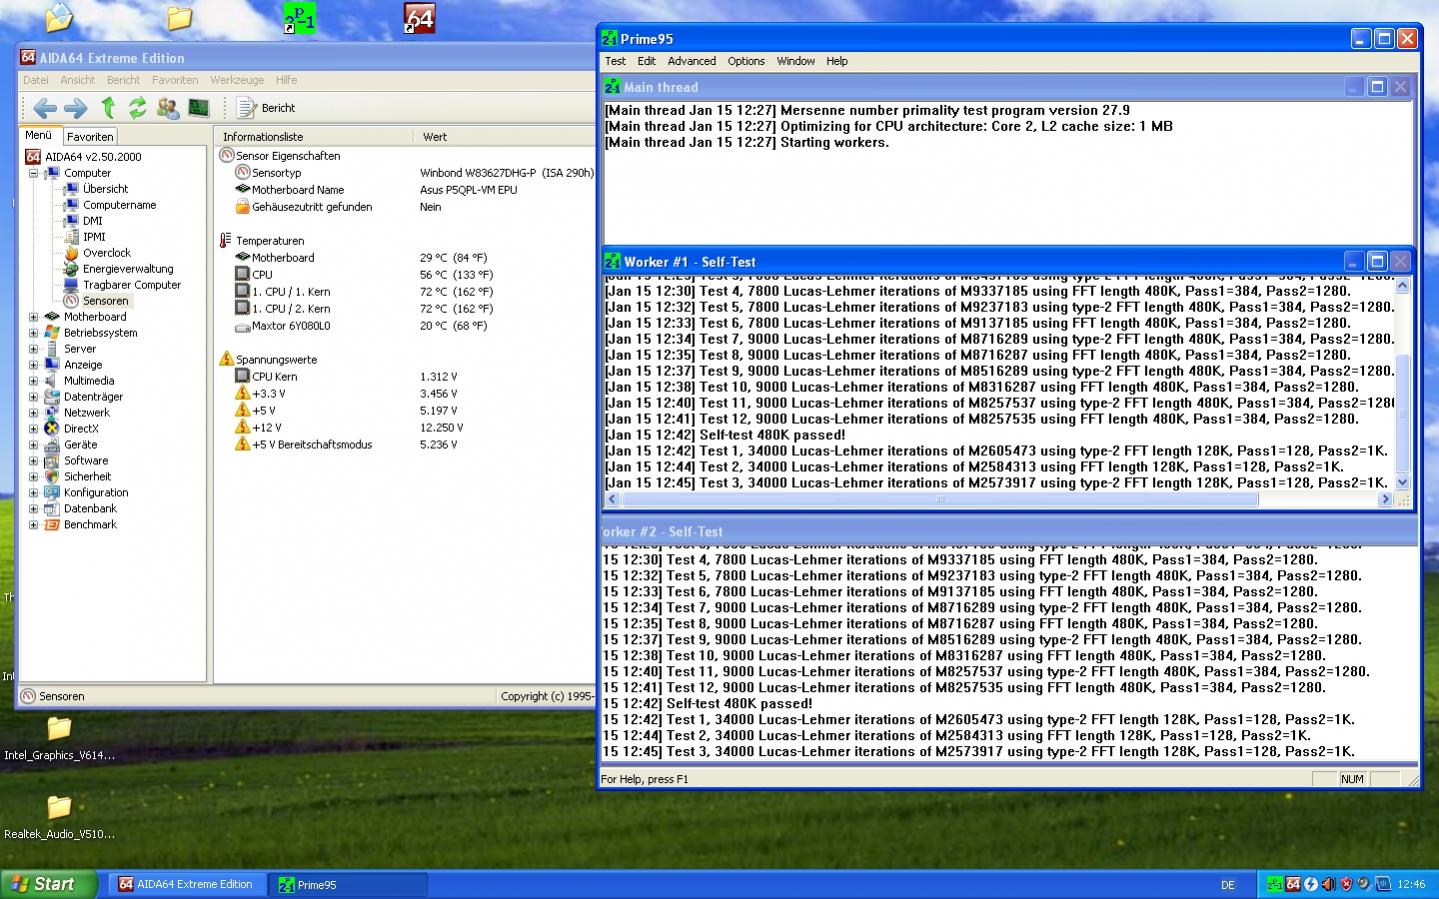The width and height of the screenshot is (1439, 899).
Task: Click the AIDA64 forward arrow toolbar icon
Action: [x=76, y=108]
